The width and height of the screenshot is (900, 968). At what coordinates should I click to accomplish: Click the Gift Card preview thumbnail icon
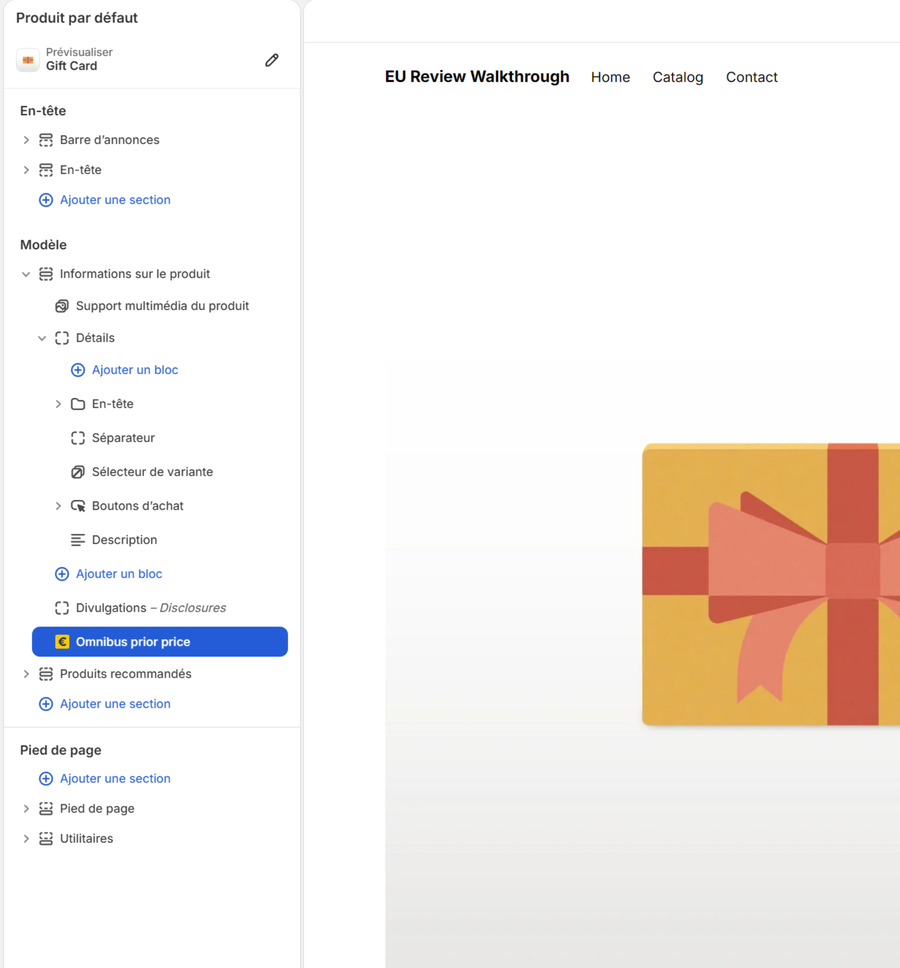point(28,60)
